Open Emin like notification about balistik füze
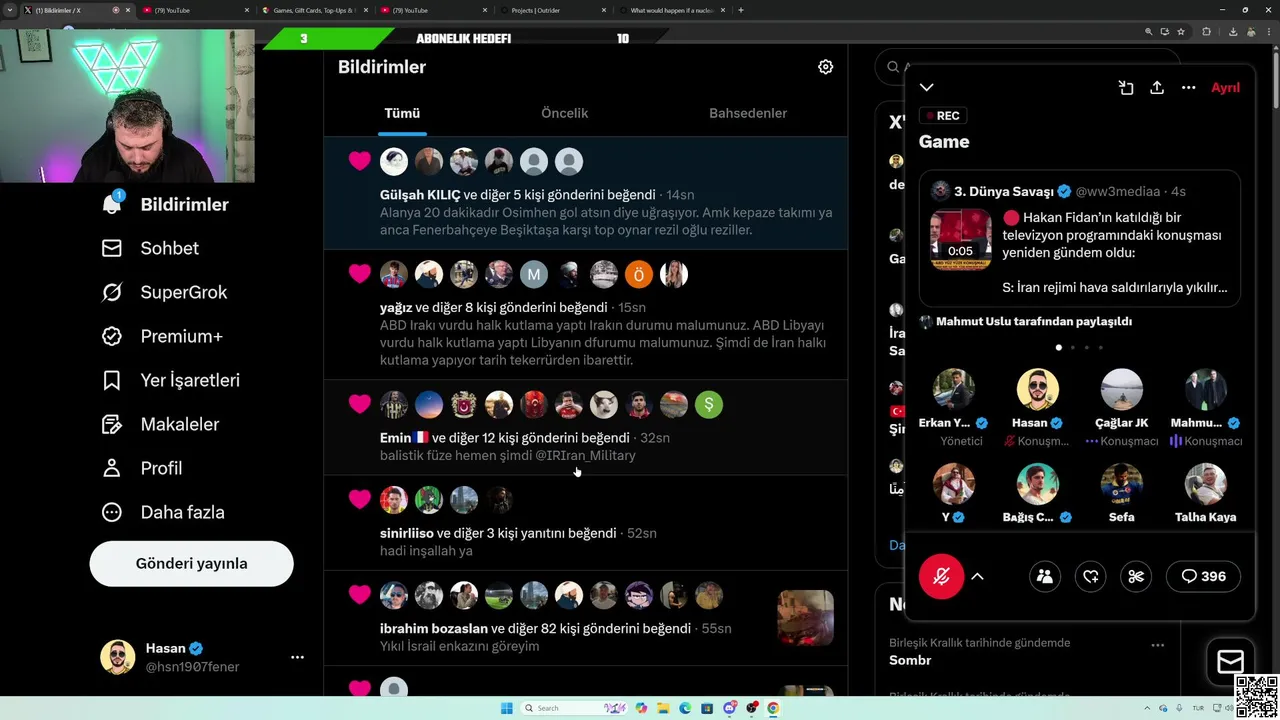 click(x=586, y=428)
